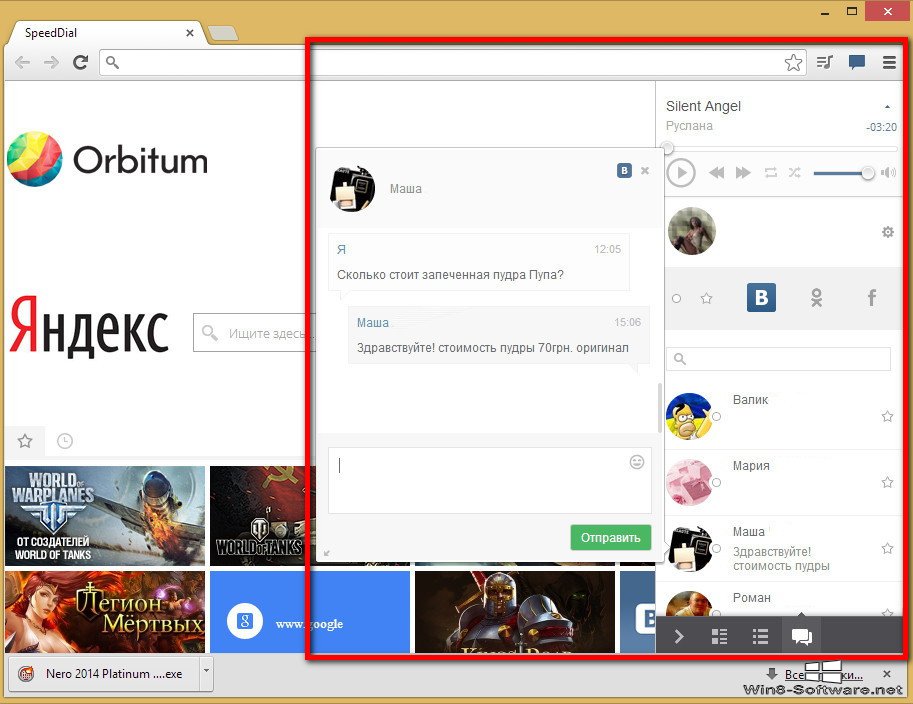Go forward using browser forward arrow
The image size is (913, 704).
coord(51,62)
